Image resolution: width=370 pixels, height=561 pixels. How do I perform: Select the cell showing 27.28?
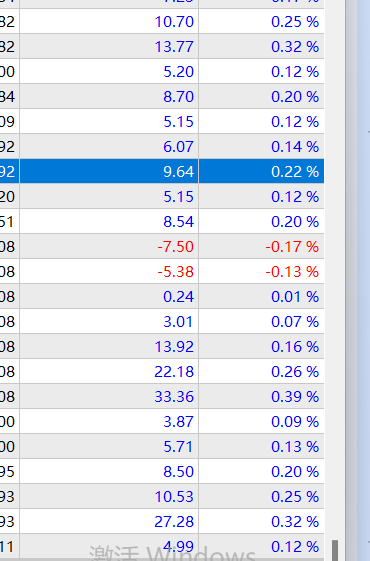[174, 522]
